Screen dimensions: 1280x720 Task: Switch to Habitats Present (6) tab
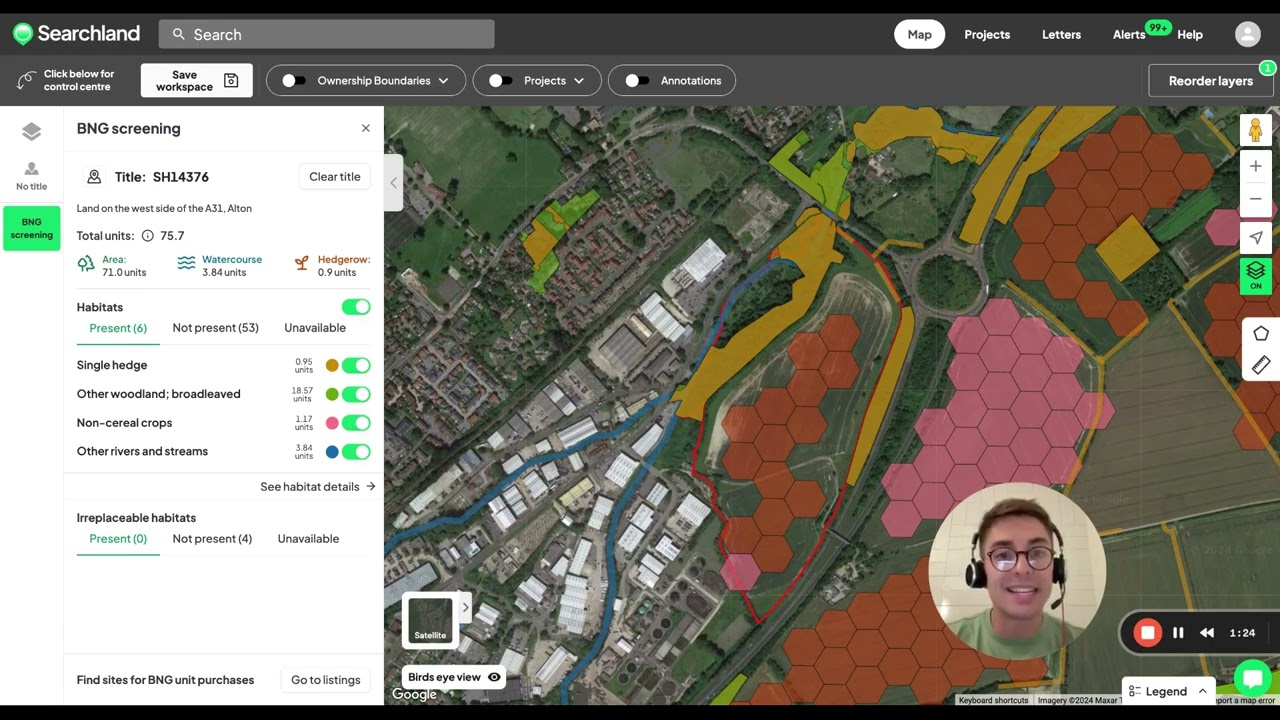(118, 328)
